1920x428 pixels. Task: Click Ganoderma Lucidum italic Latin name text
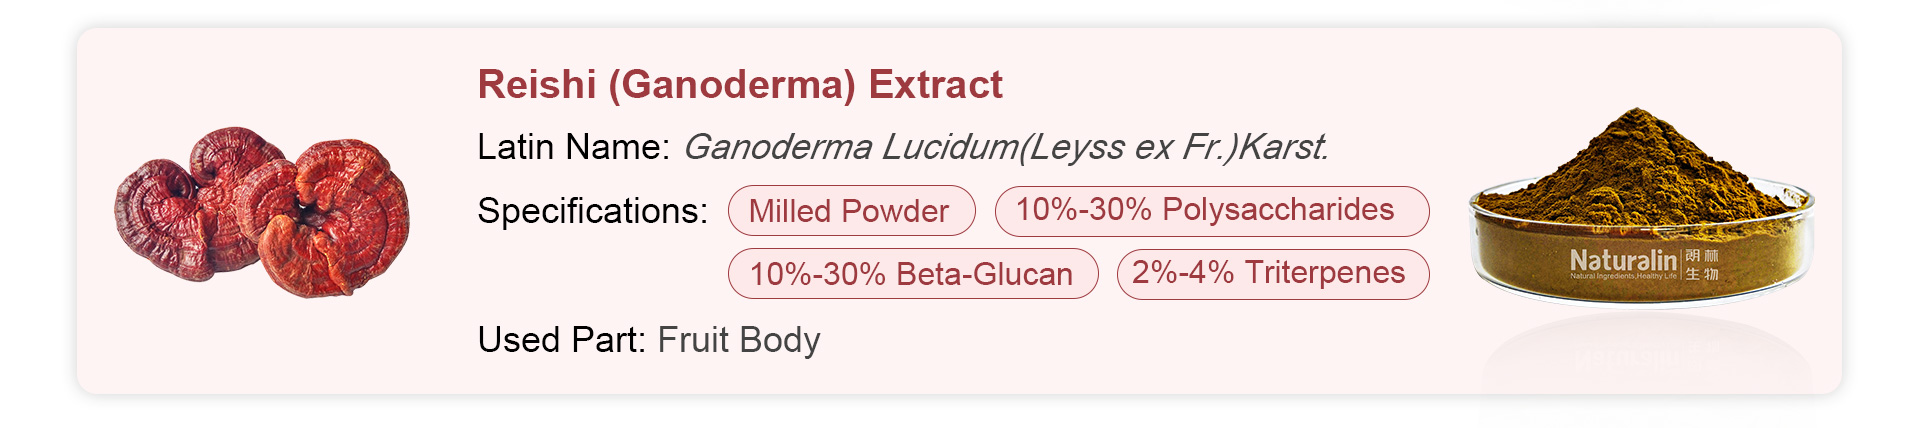pos(1006,147)
